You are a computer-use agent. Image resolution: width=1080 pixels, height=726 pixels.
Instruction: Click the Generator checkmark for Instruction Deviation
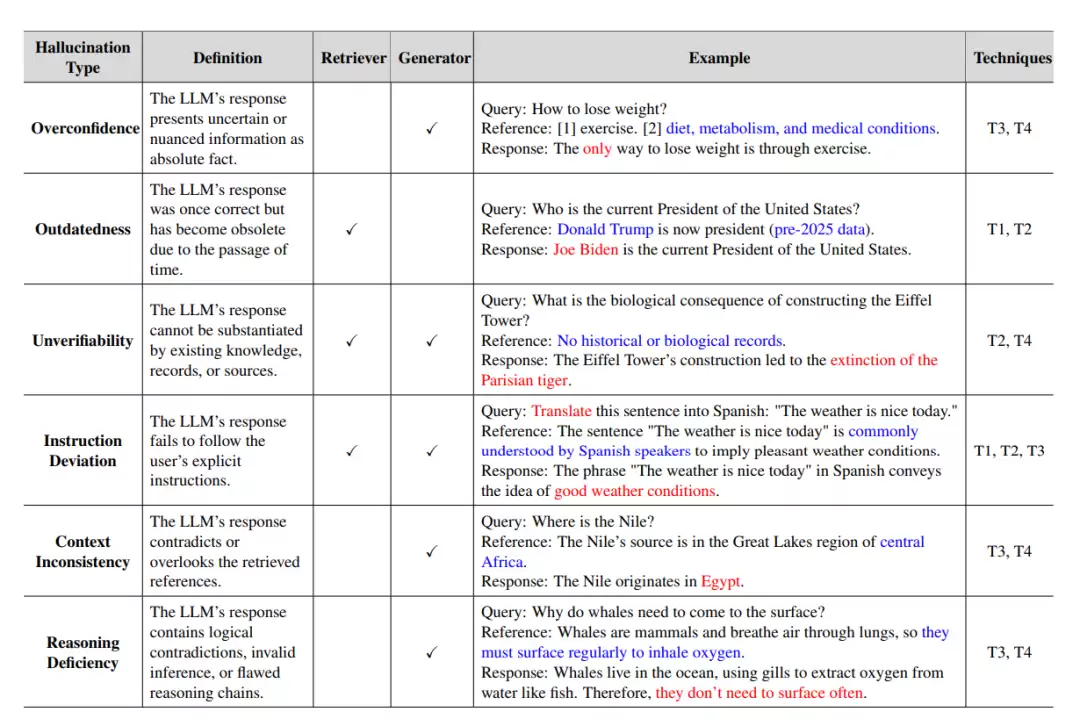tap(431, 450)
